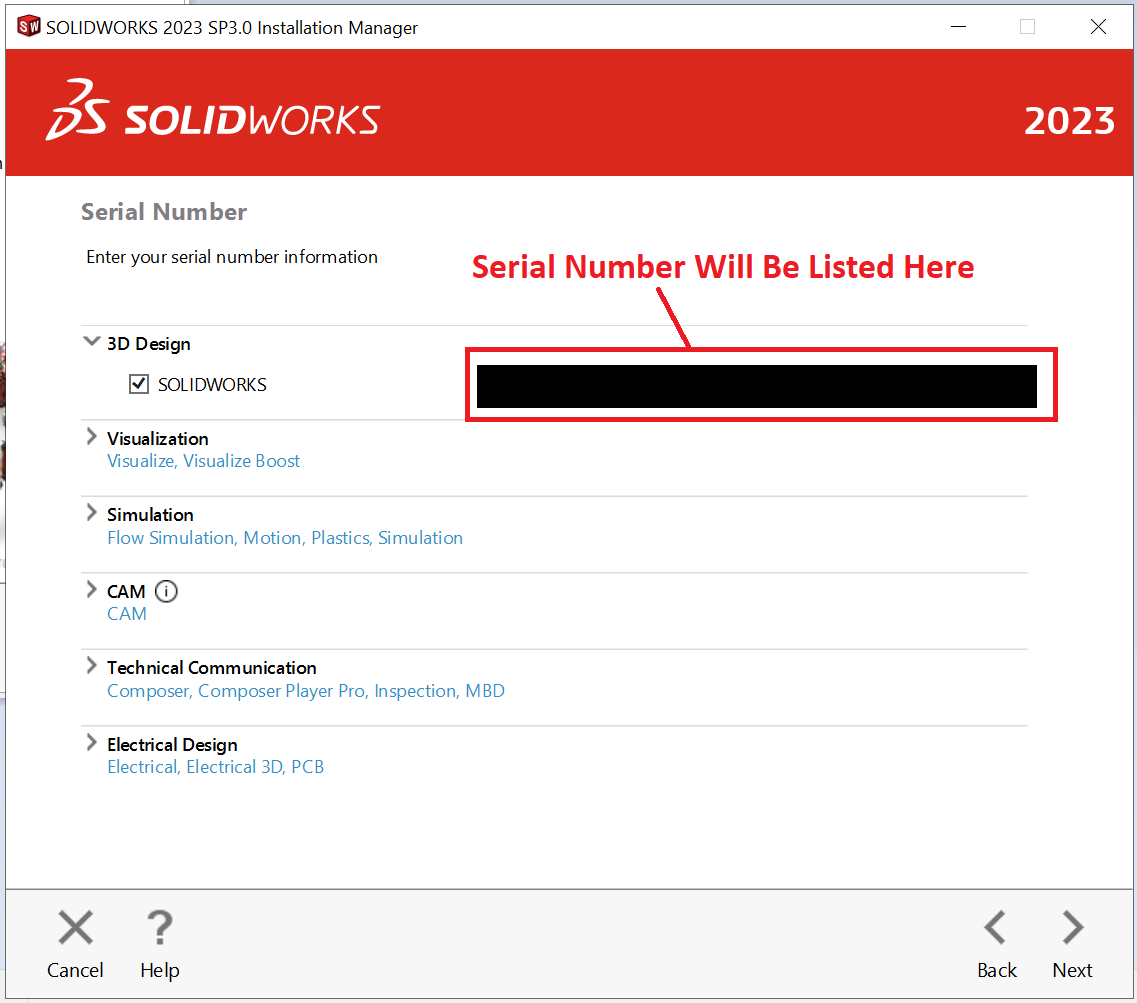Click the blue CAM link
Image resolution: width=1137 pixels, height=1003 pixels.
coord(127,614)
